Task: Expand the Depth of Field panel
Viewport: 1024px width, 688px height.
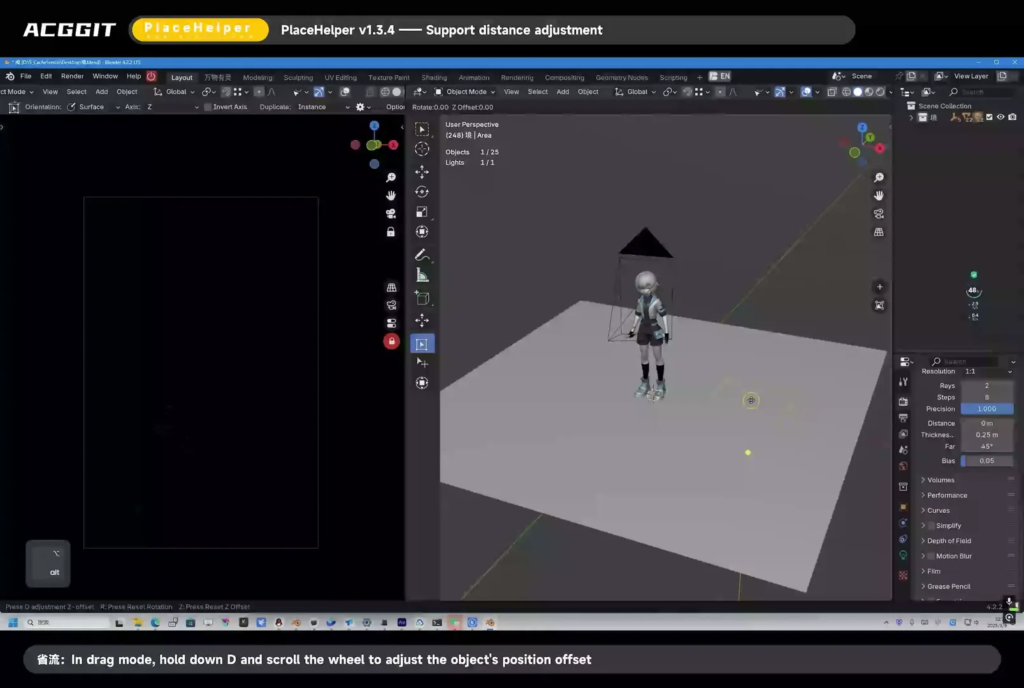Action: 949,541
